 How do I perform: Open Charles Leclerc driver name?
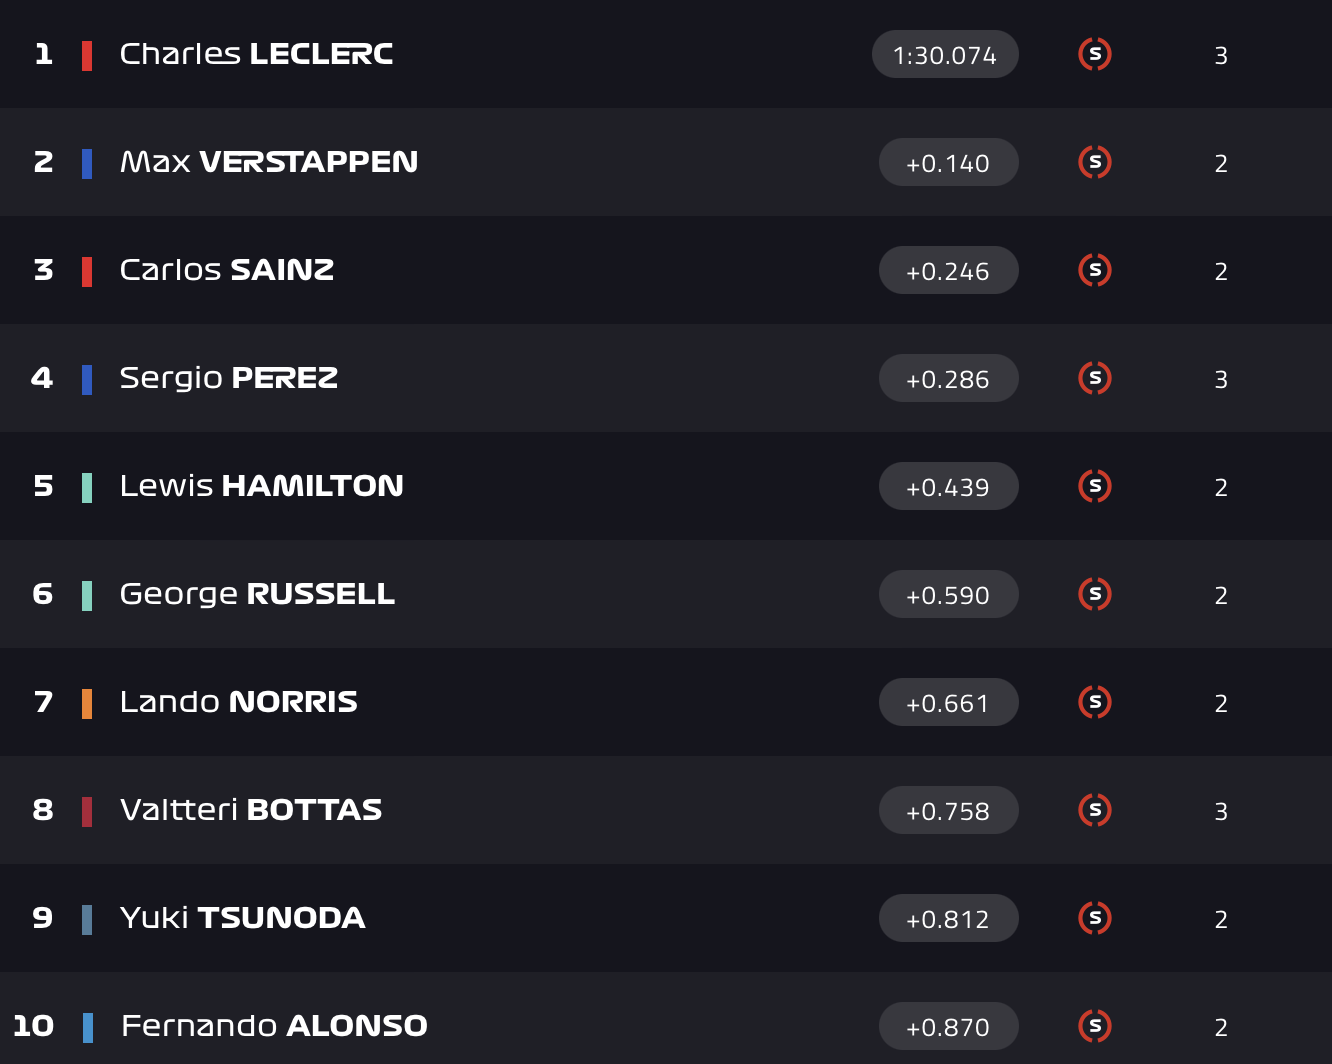coord(256,54)
